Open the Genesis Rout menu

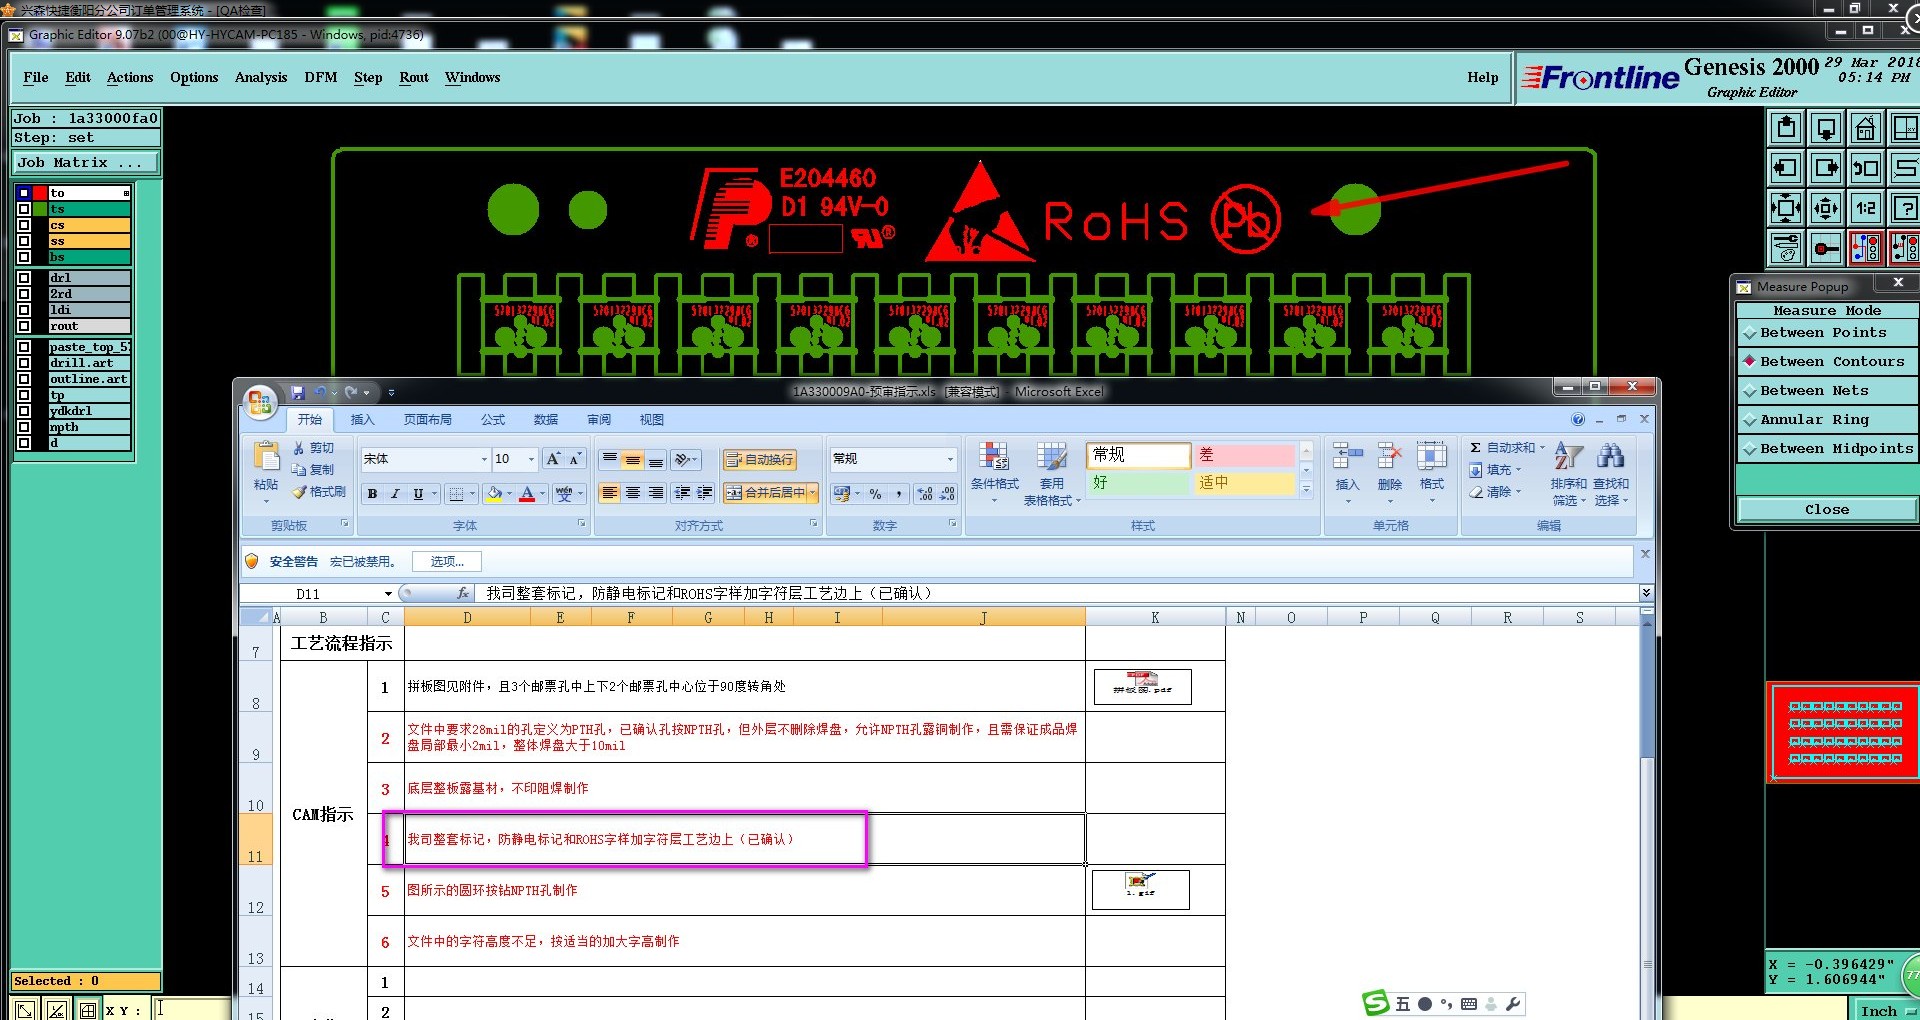click(414, 78)
